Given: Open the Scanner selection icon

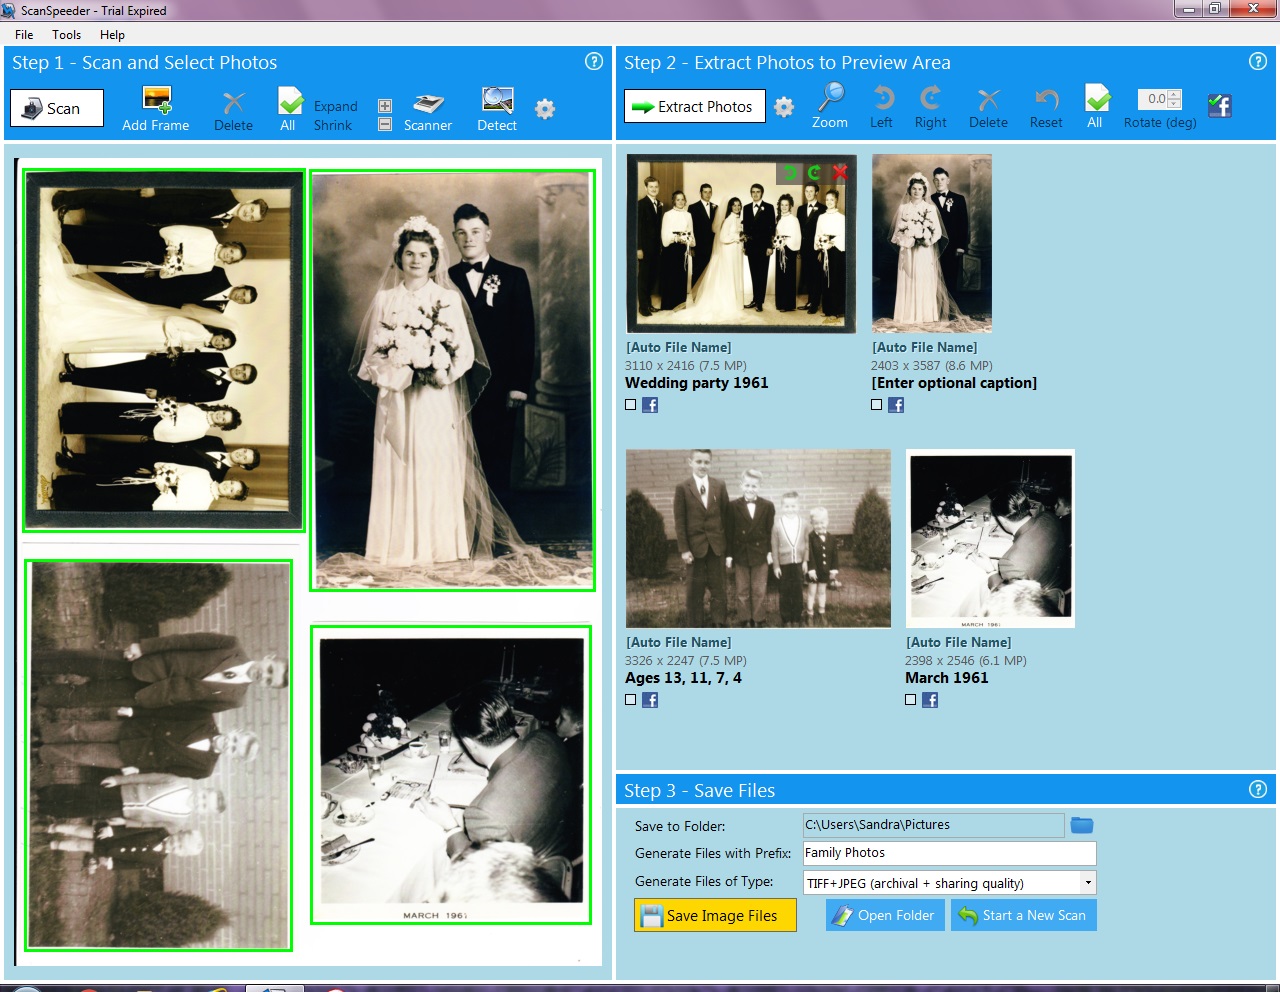Looking at the screenshot, I should pos(428,102).
